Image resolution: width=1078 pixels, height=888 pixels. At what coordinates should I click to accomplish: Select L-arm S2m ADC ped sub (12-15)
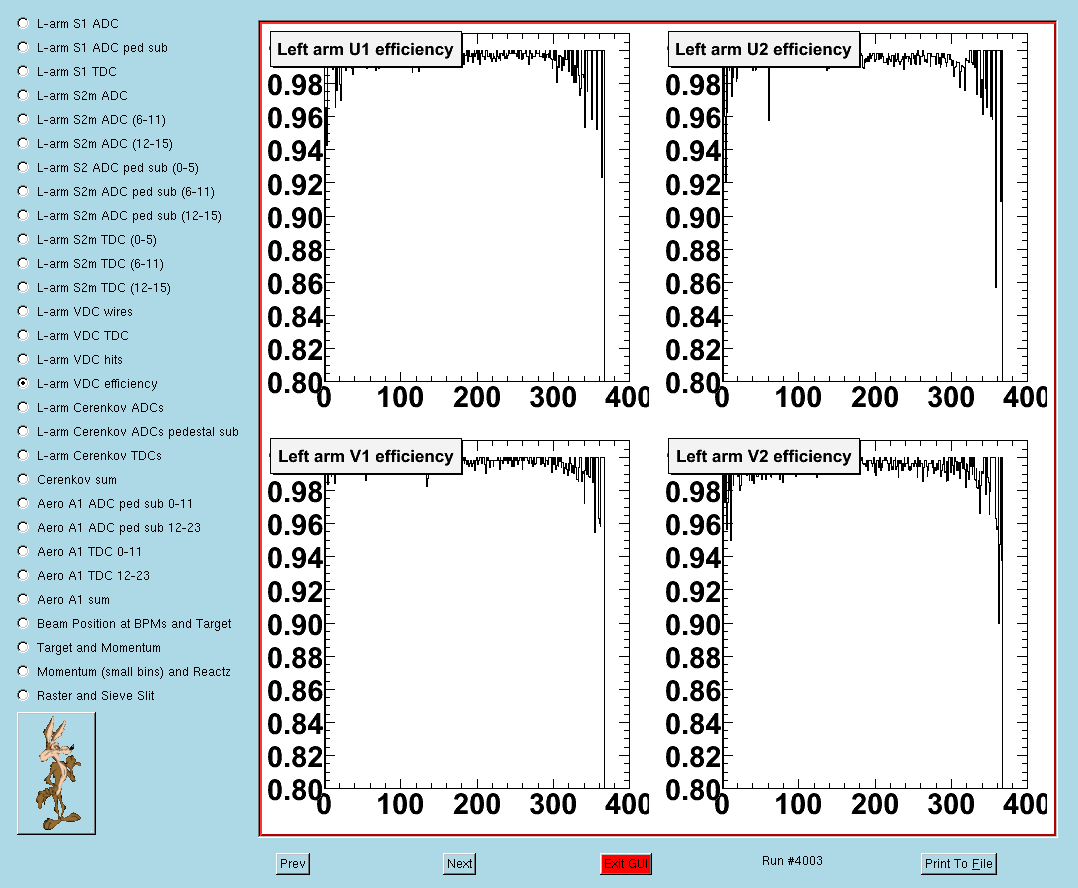click(x=23, y=216)
